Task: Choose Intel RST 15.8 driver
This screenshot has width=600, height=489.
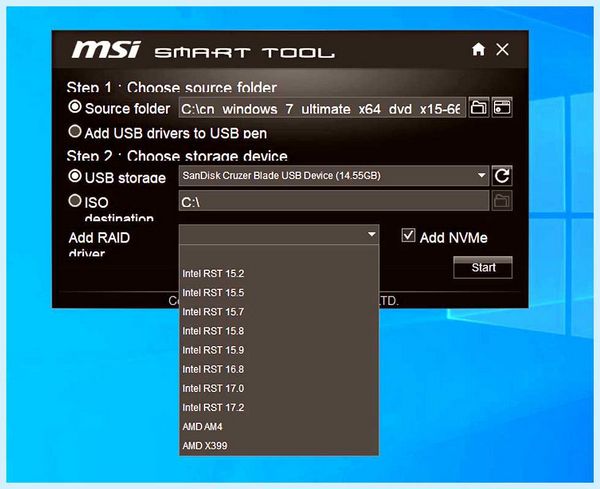Action: tap(279, 331)
